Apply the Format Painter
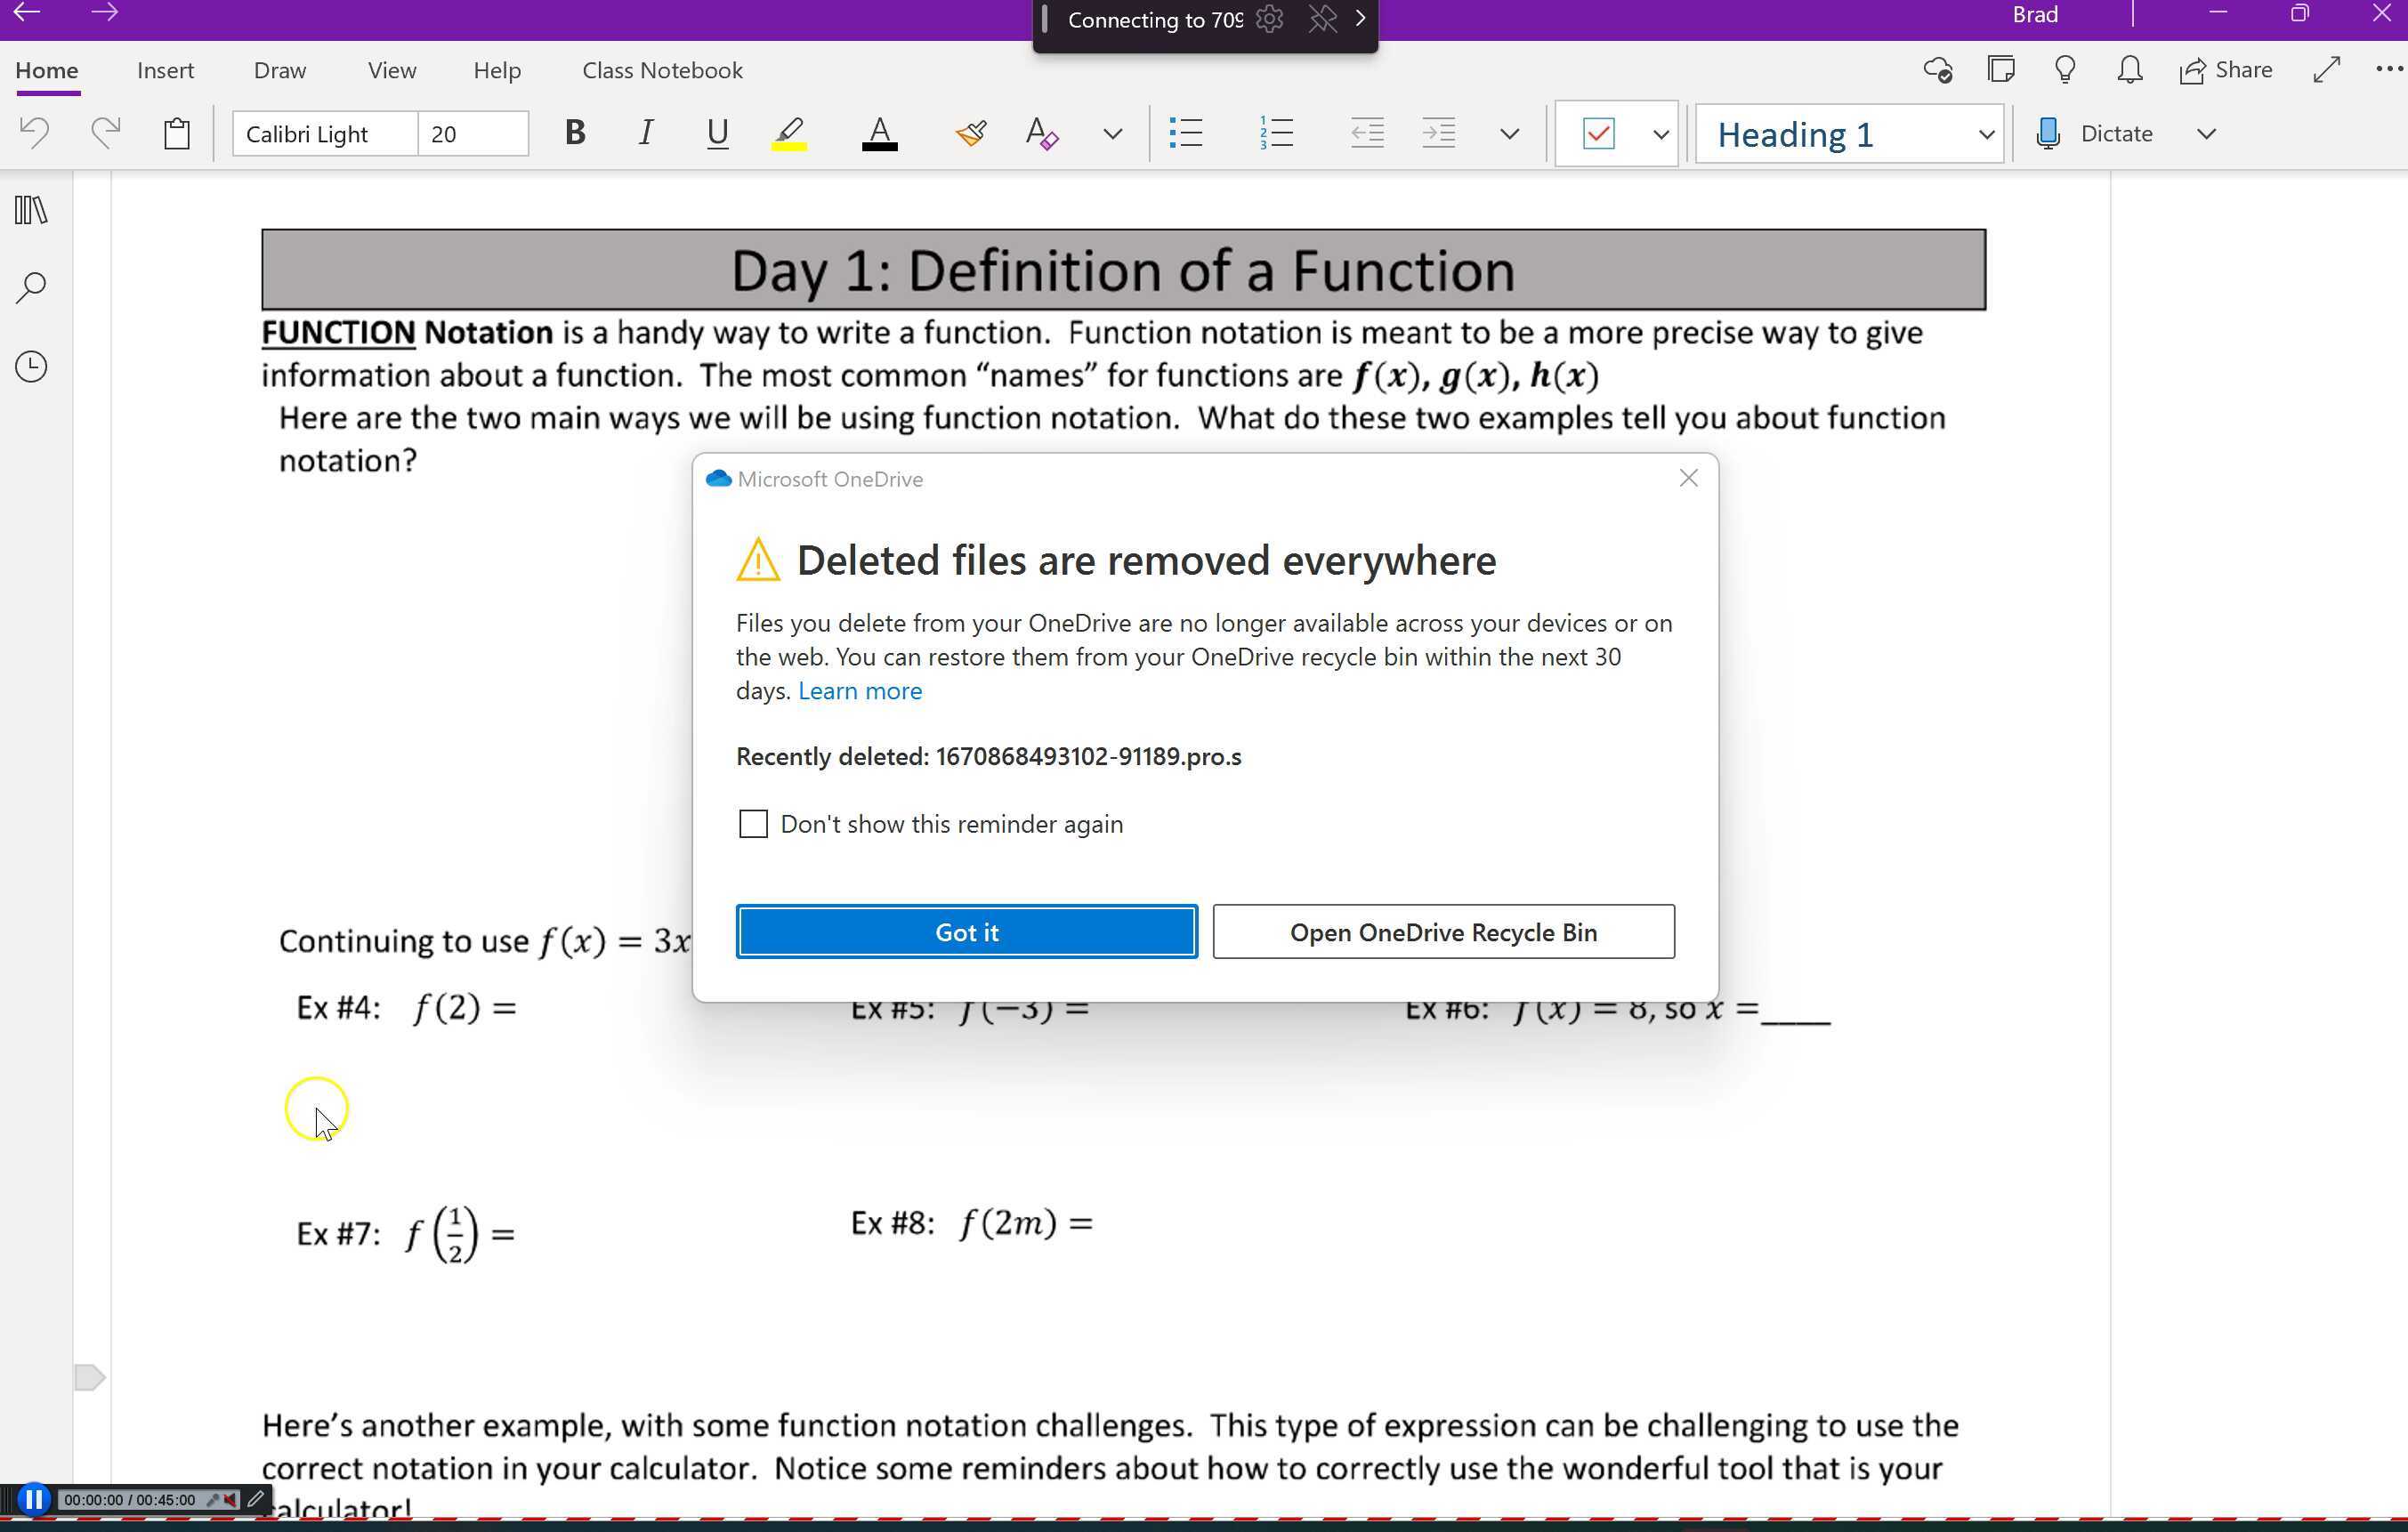 (x=969, y=133)
